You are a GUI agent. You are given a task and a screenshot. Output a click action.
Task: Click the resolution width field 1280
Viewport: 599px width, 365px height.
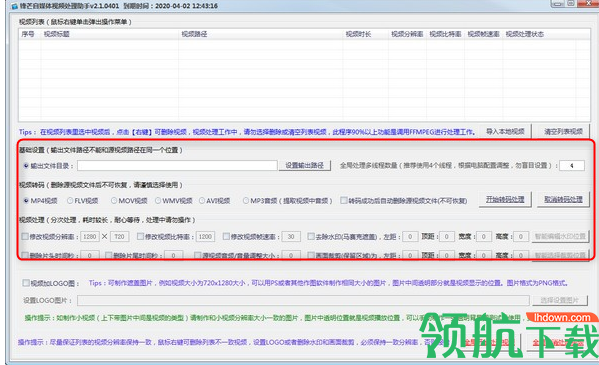pyautogui.click(x=90, y=237)
